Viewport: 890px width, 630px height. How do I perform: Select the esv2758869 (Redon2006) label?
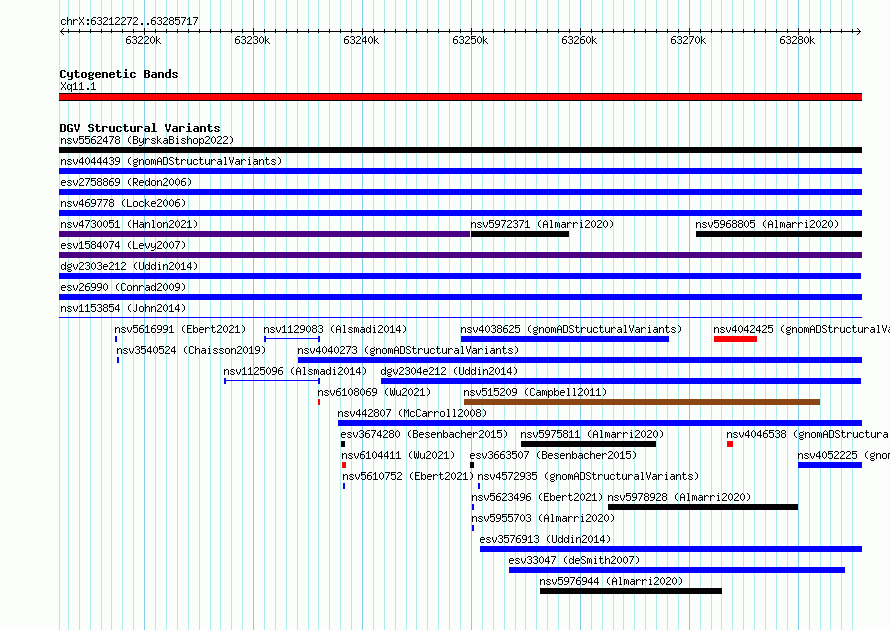click(x=126, y=182)
